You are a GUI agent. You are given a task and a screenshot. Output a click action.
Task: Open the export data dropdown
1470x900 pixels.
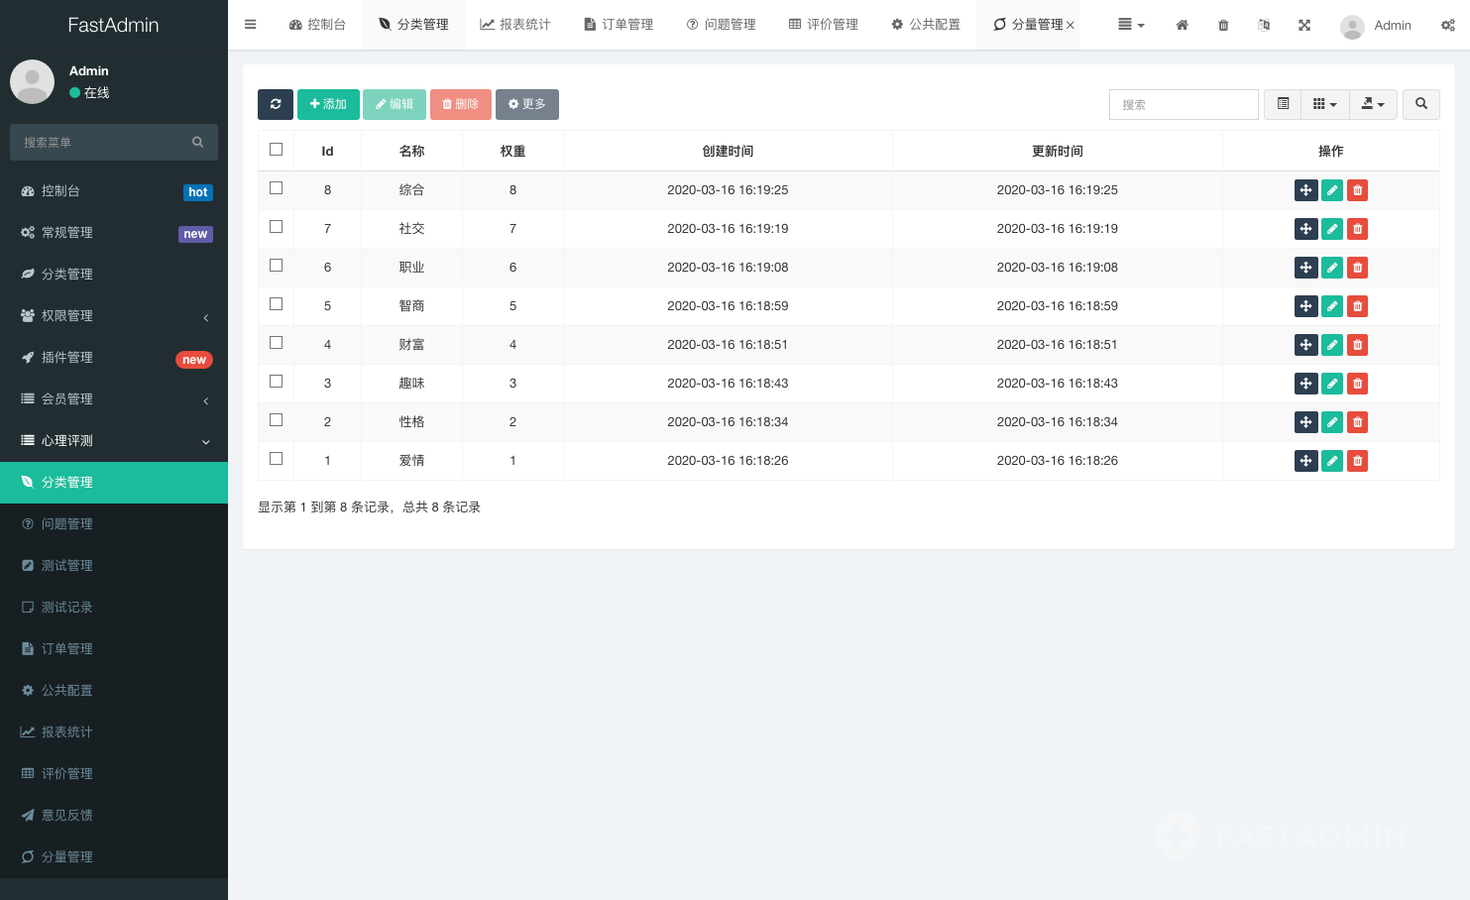[1373, 104]
